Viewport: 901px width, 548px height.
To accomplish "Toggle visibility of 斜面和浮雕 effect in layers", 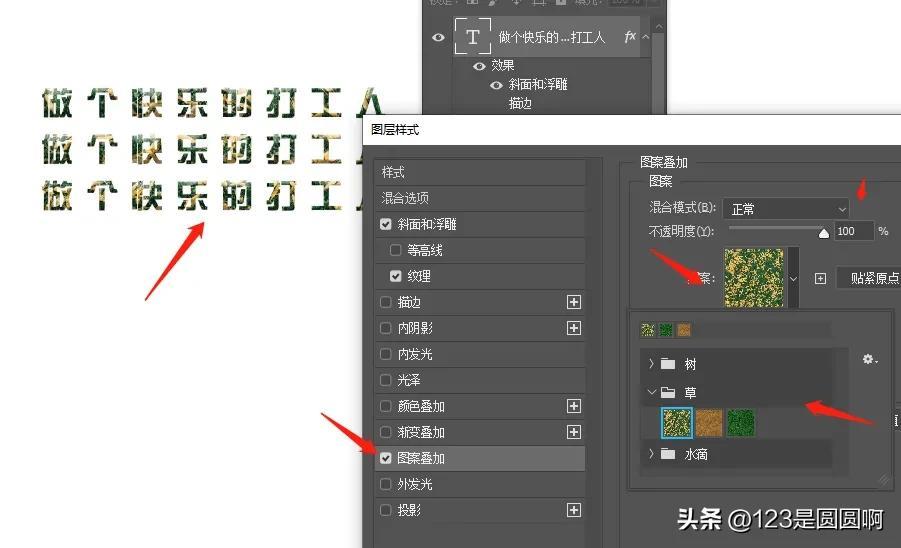I will [496, 85].
